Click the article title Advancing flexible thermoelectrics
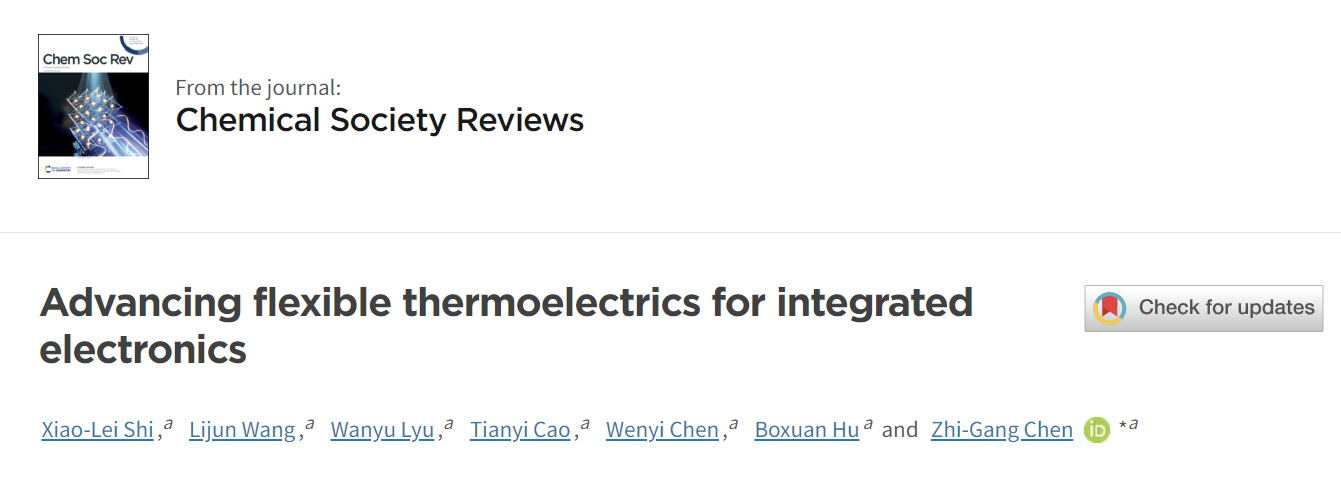This screenshot has width=1341, height=477. click(507, 326)
